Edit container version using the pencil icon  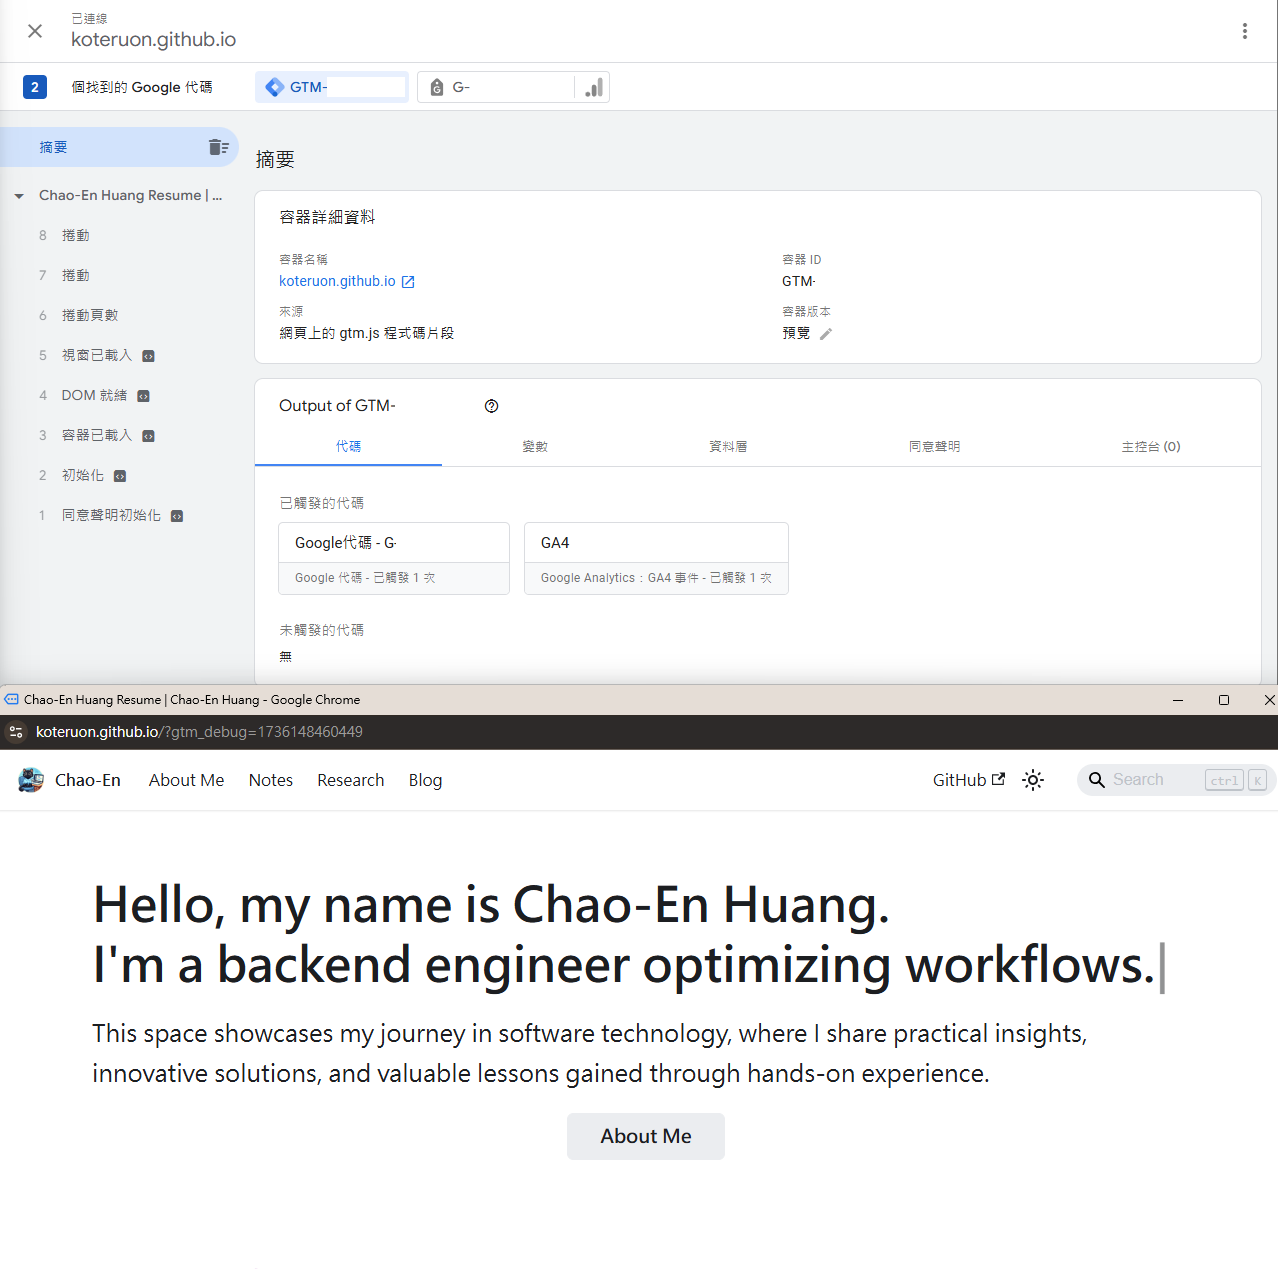(826, 333)
